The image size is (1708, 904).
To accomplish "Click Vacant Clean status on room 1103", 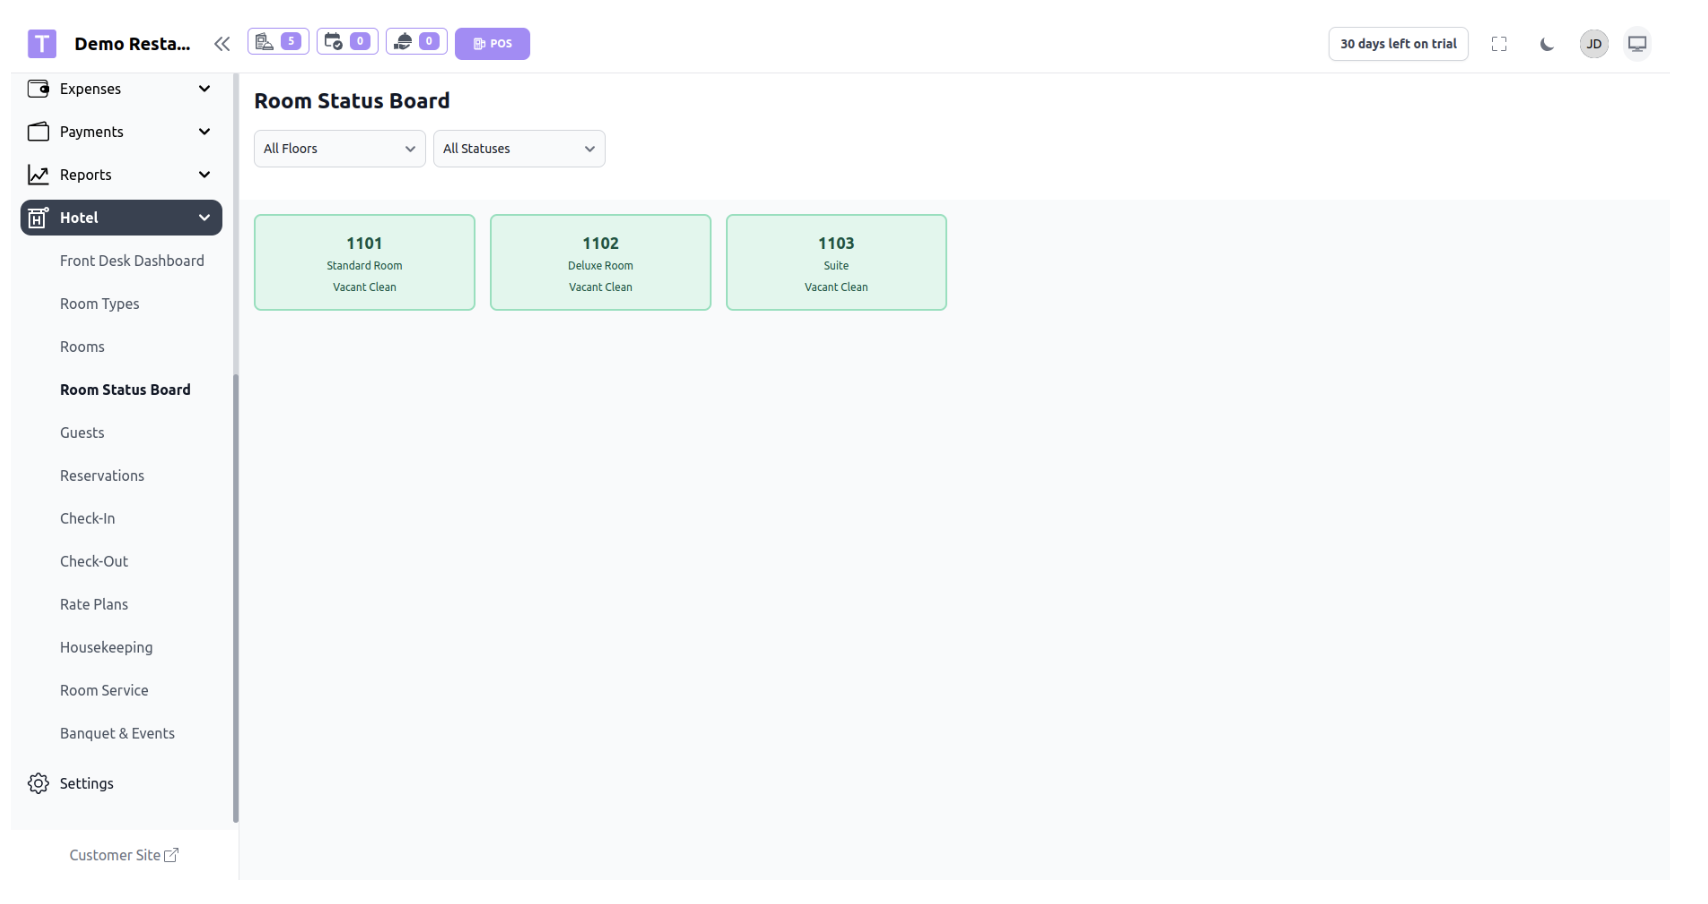I will pyautogui.click(x=836, y=288).
